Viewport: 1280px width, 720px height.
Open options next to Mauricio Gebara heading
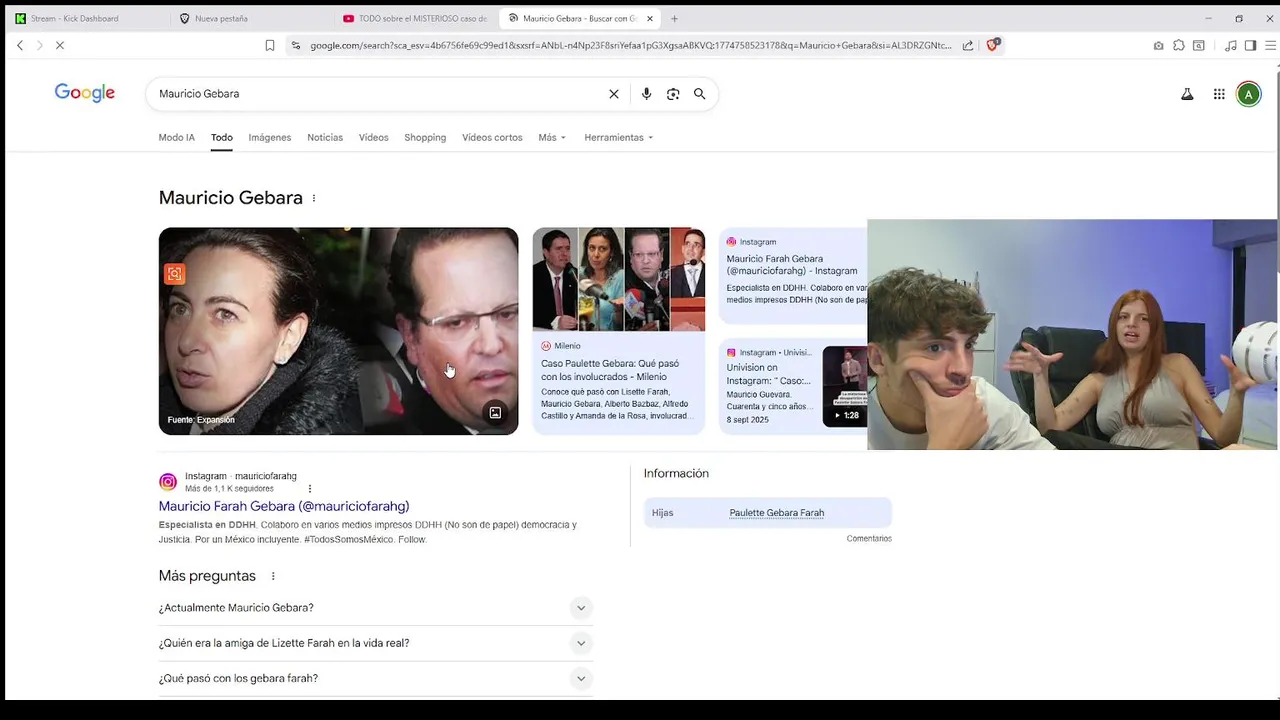coord(314,198)
